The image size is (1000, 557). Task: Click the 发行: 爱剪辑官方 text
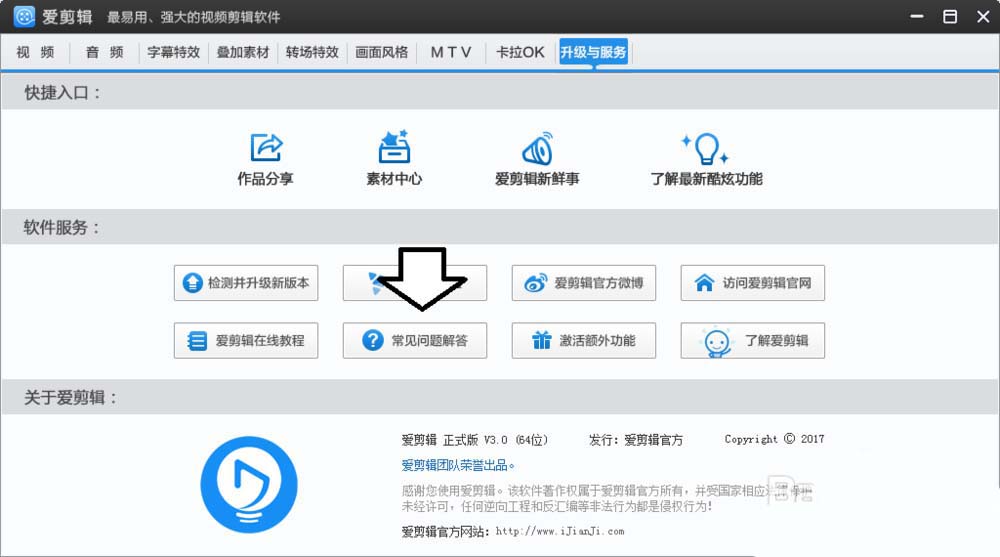pyautogui.click(x=635, y=440)
